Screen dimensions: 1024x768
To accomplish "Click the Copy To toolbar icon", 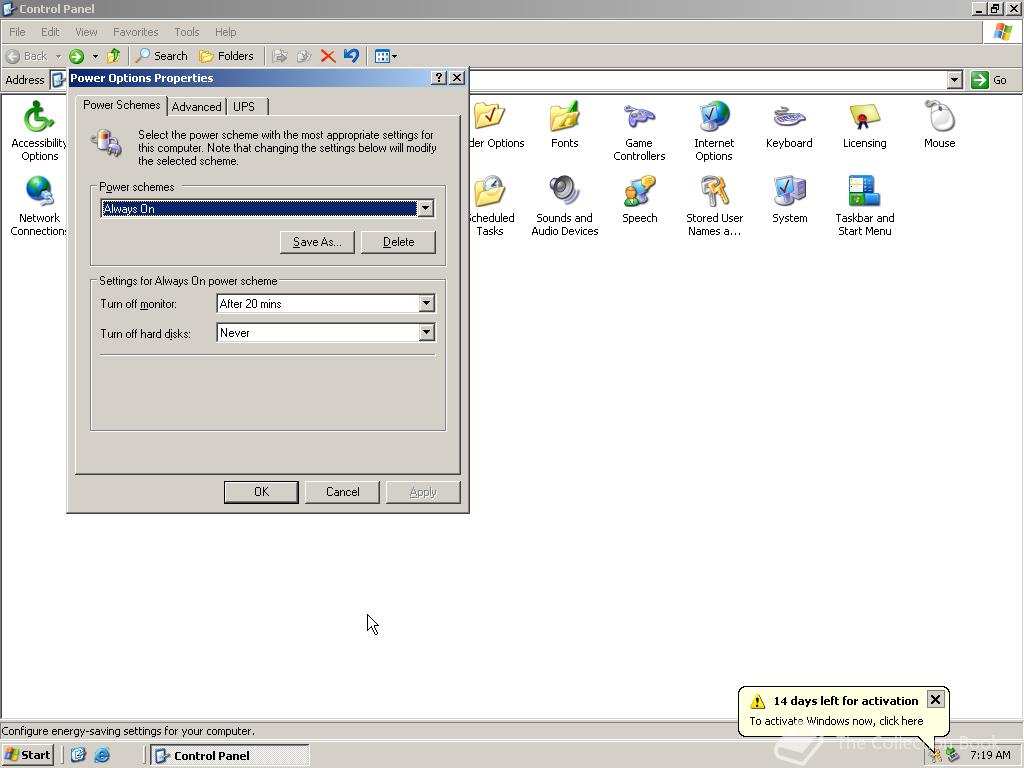I will [x=304, y=56].
